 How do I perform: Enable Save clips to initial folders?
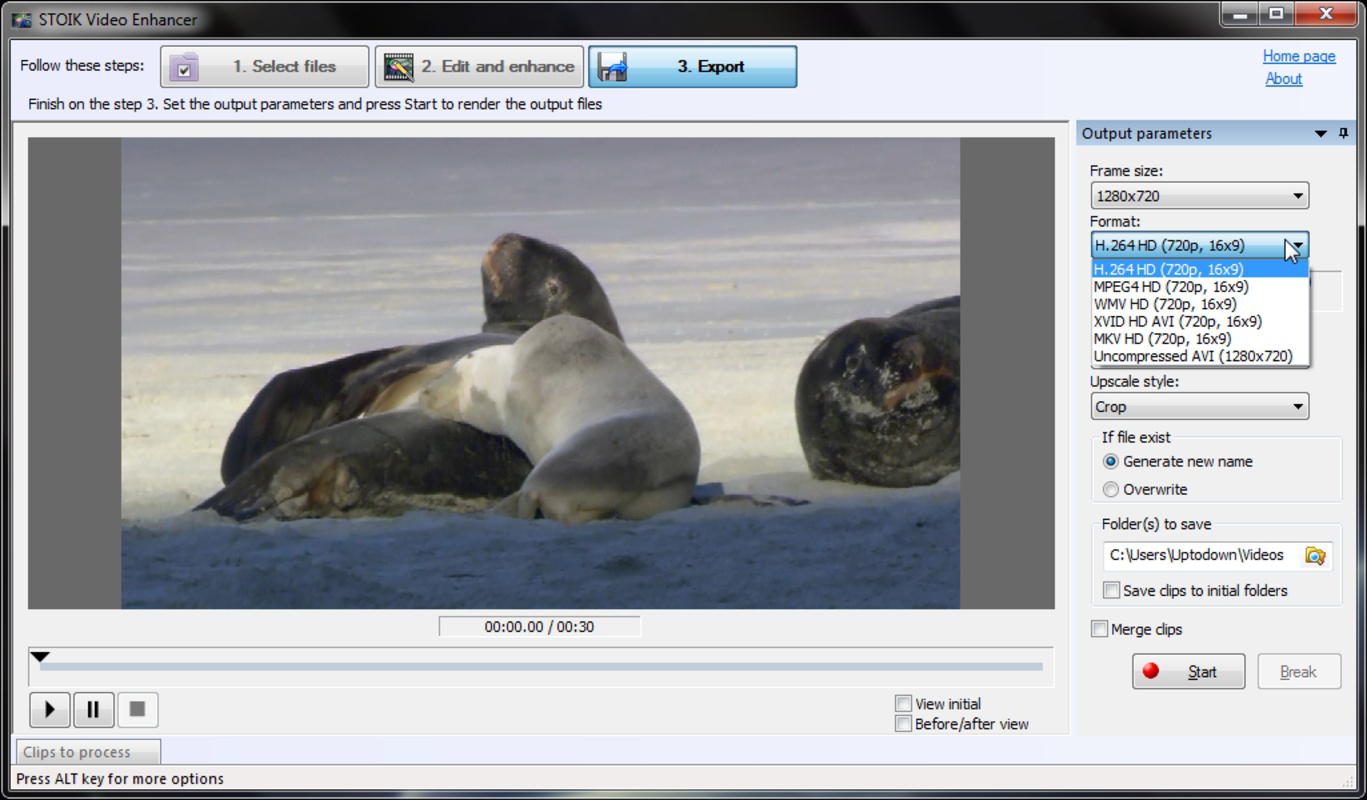1111,591
